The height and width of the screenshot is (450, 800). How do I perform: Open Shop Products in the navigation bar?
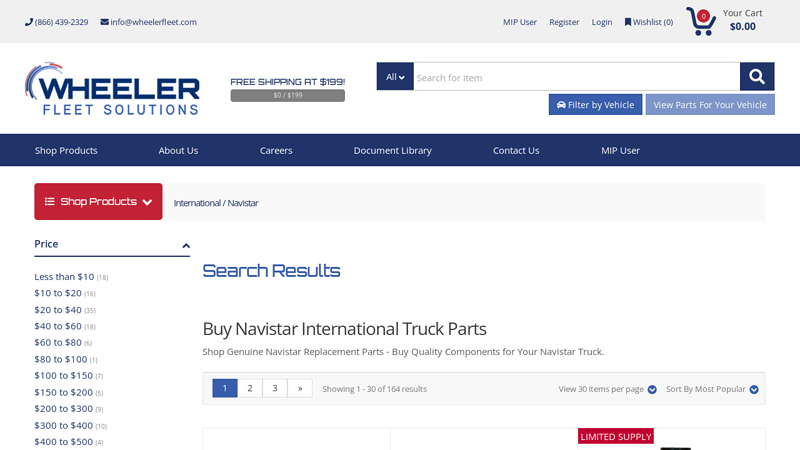66,151
